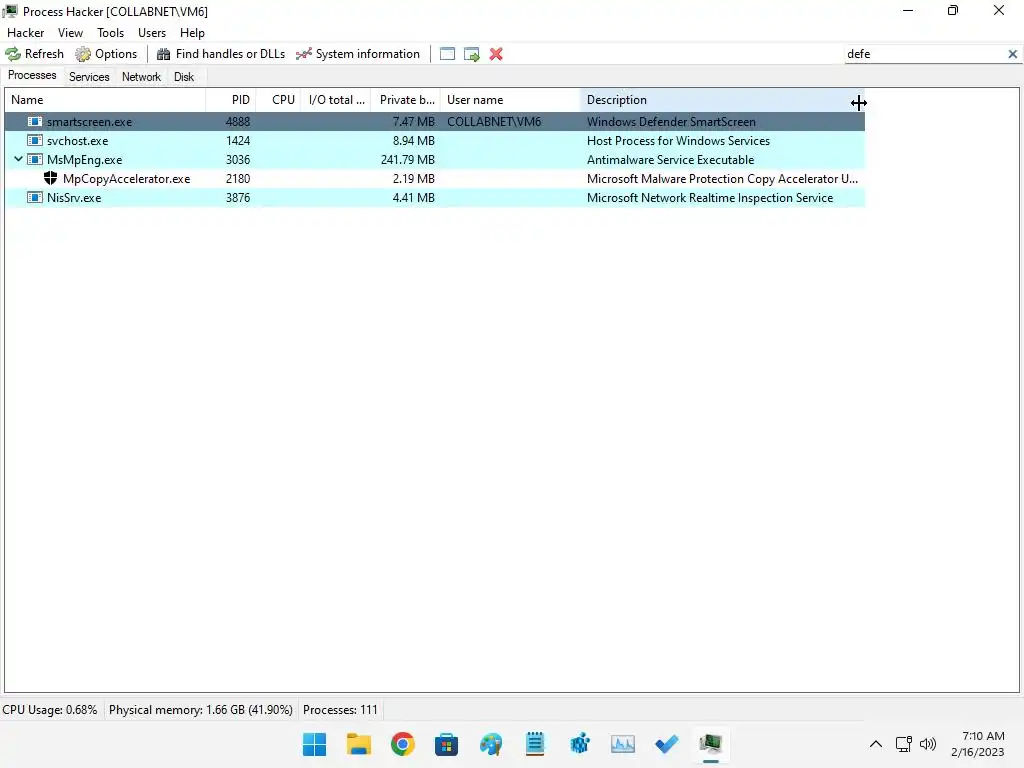
Task: Collapse the MsMpEng.exe tree node
Action: [x=18, y=159]
